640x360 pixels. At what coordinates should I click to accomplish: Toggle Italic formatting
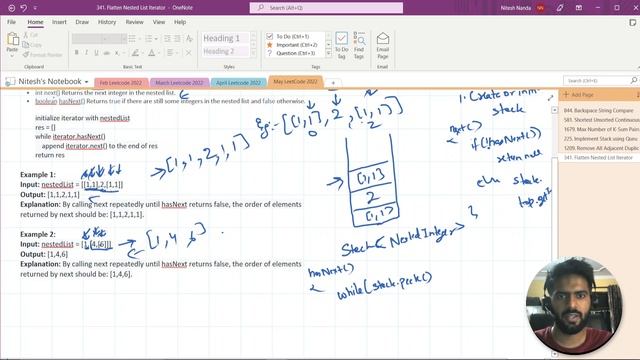coord(86,53)
